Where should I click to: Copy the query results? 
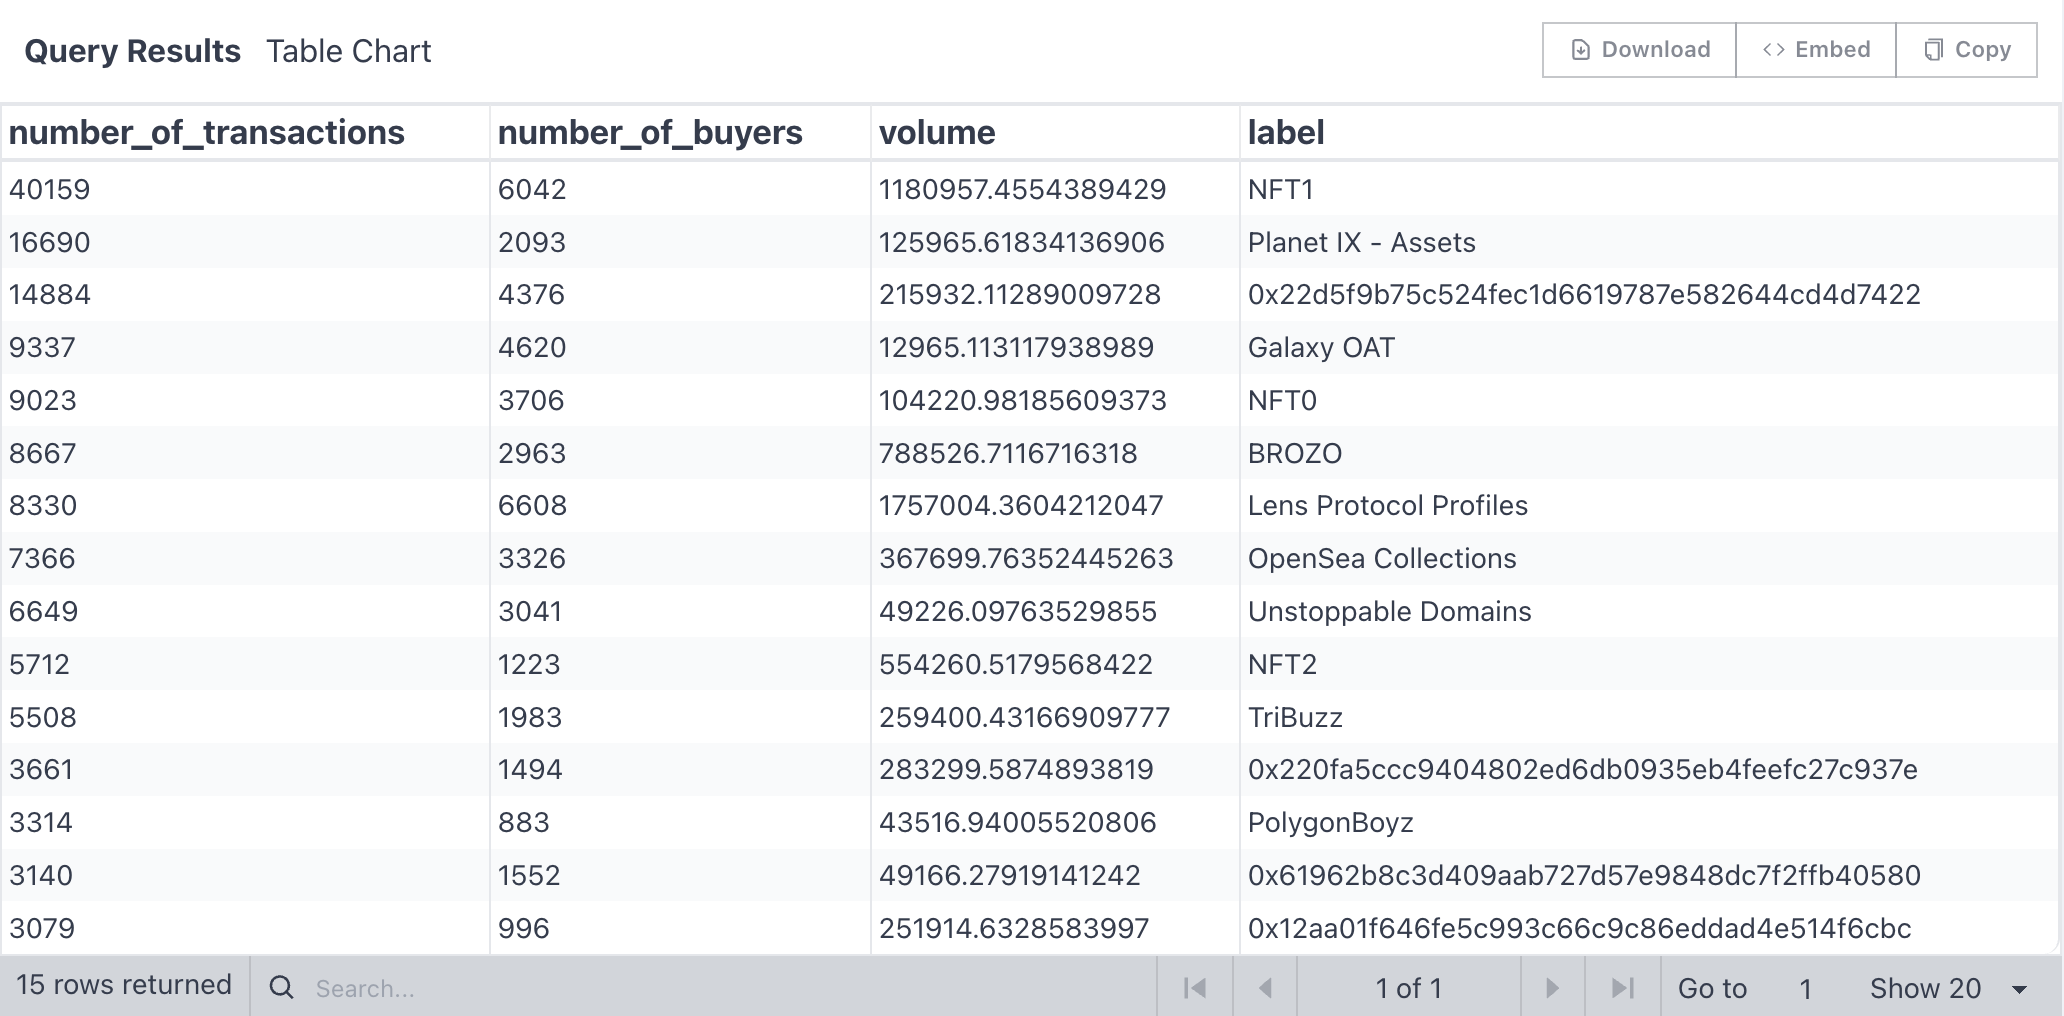coord(1966,50)
